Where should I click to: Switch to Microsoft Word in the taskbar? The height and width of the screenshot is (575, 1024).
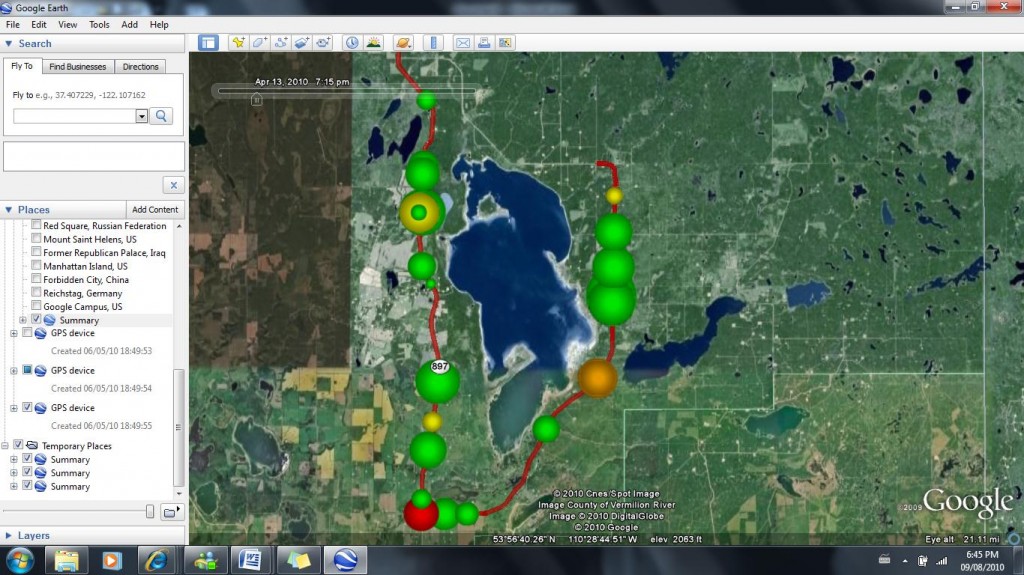coord(250,561)
